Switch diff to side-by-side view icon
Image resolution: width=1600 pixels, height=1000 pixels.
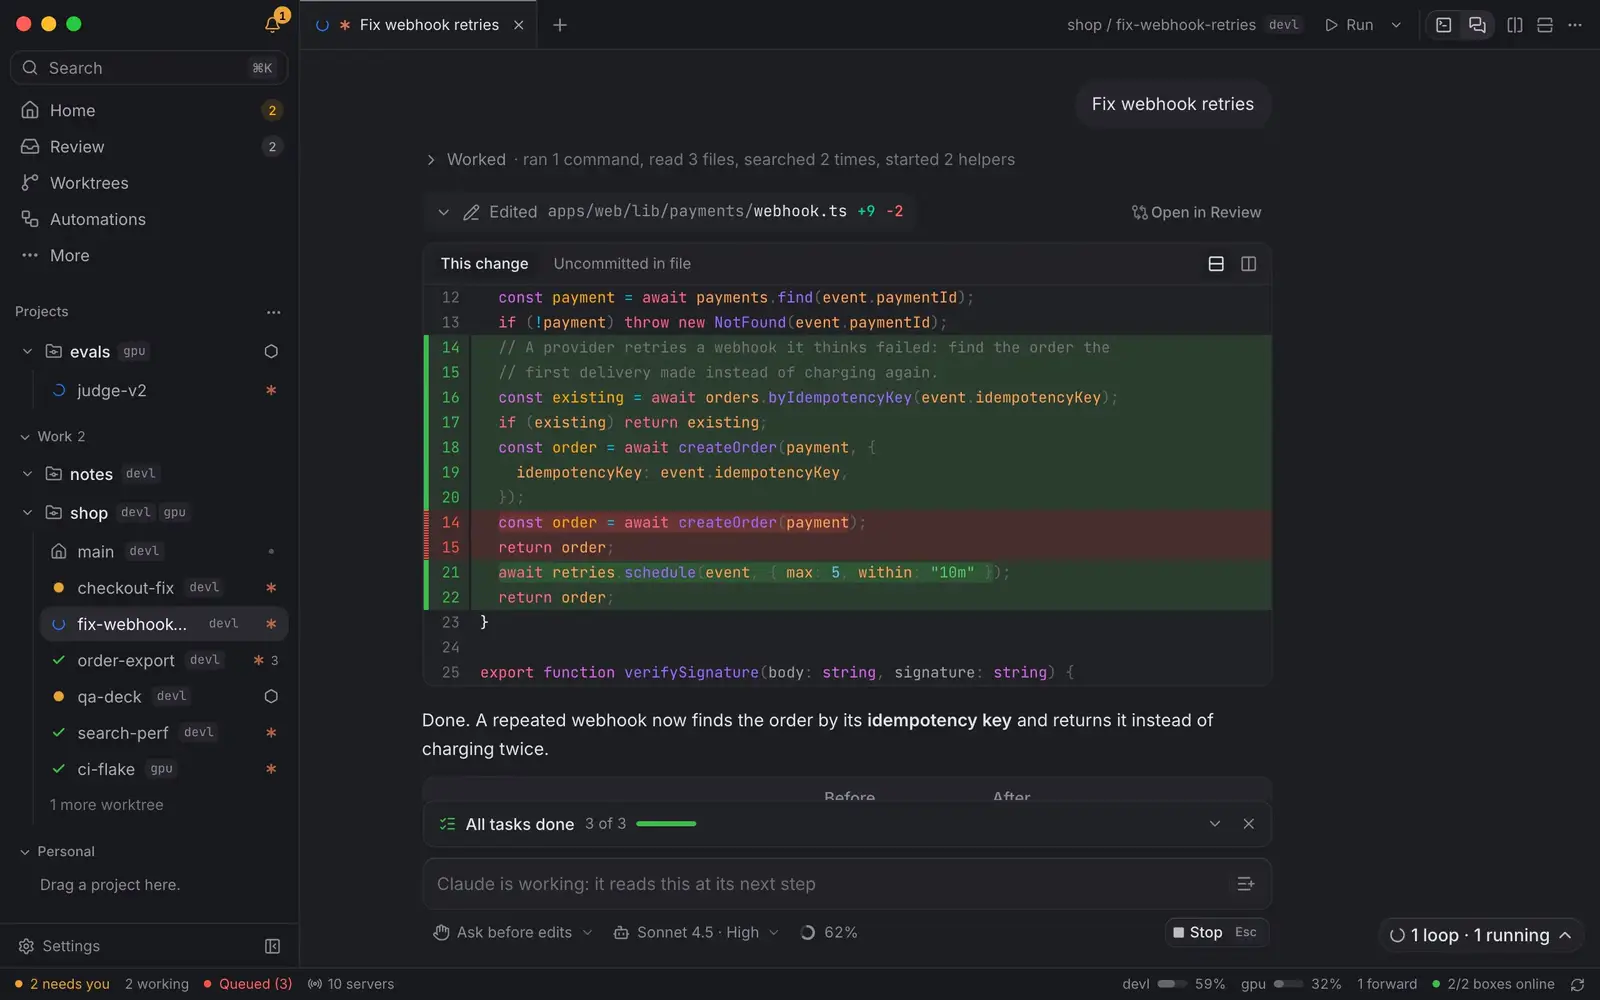click(x=1249, y=264)
